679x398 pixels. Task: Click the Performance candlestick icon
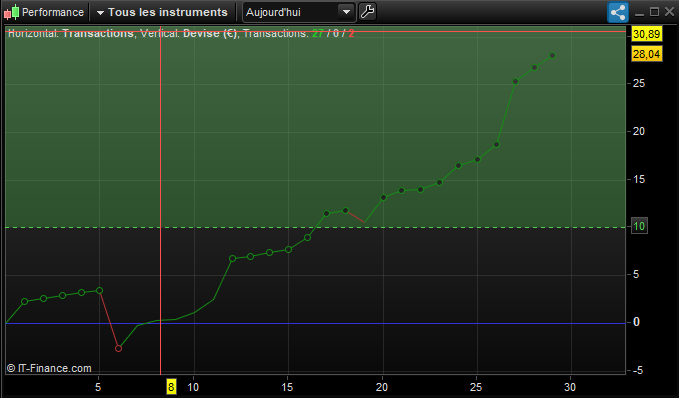point(12,12)
